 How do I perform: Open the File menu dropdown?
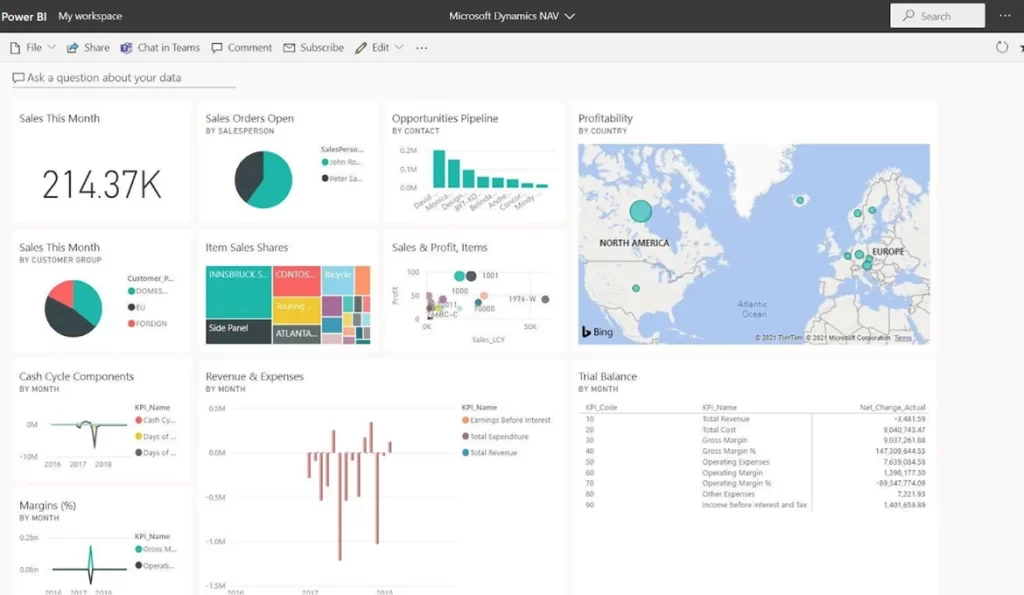pyautogui.click(x=33, y=48)
